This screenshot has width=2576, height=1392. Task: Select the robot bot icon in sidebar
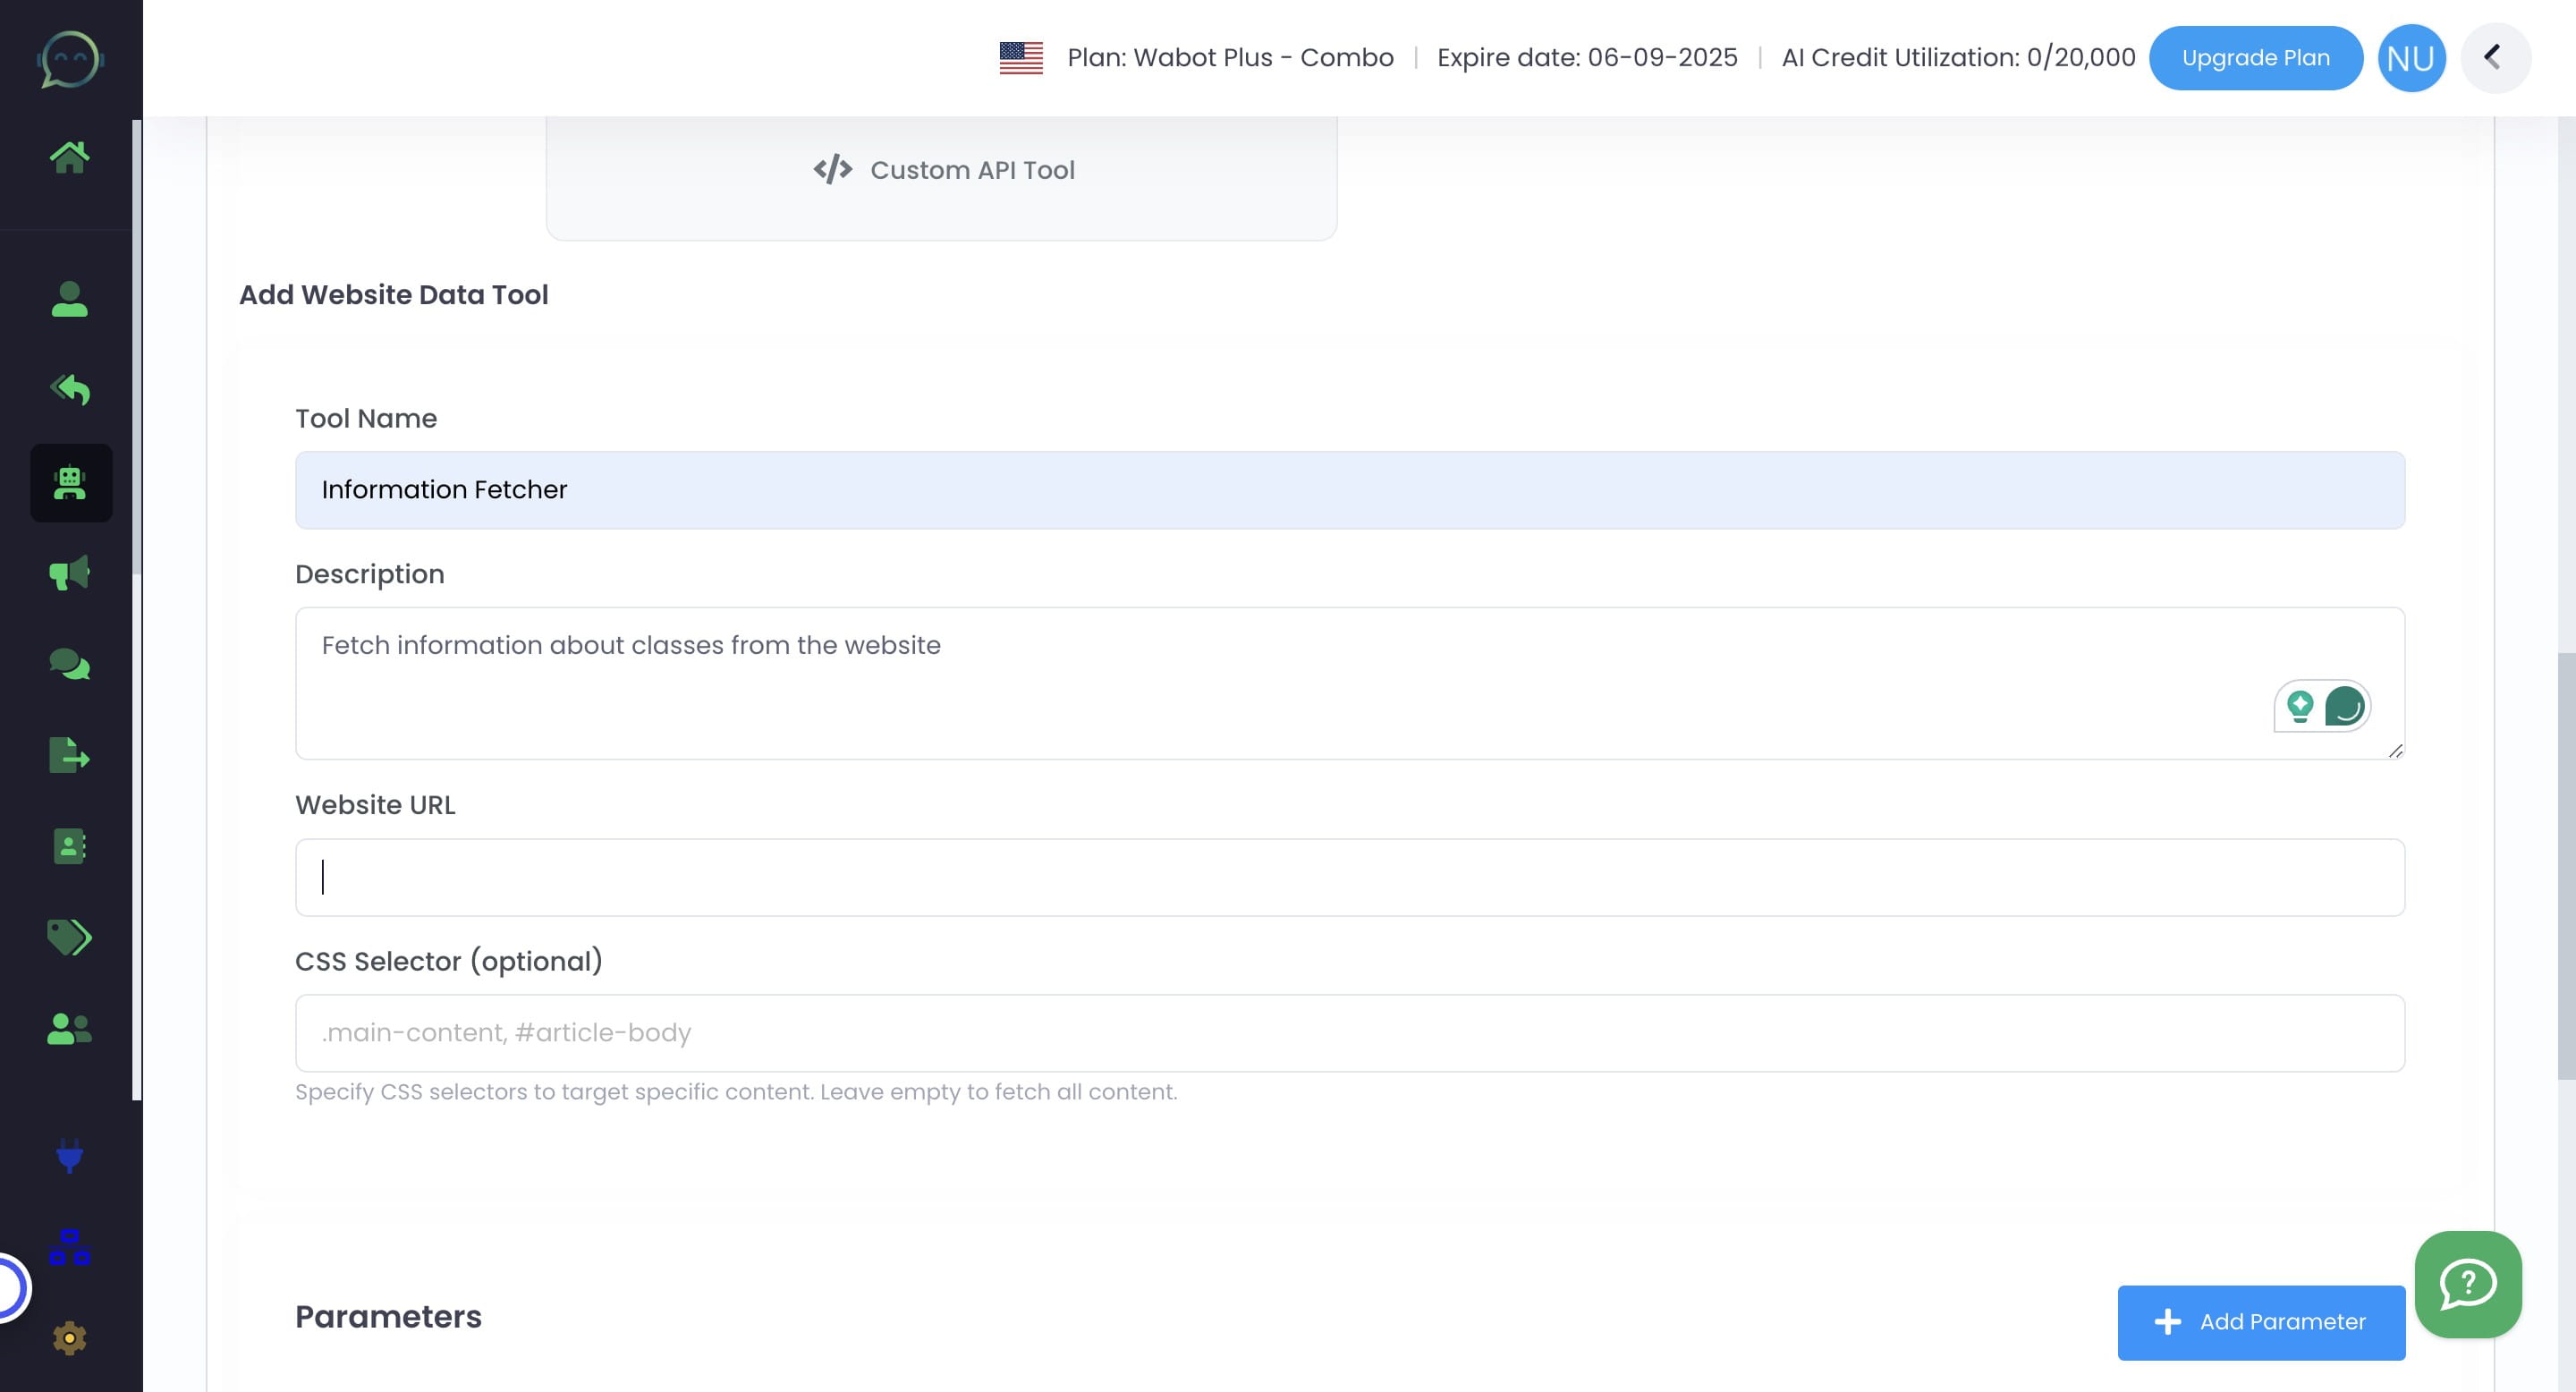pyautogui.click(x=70, y=483)
